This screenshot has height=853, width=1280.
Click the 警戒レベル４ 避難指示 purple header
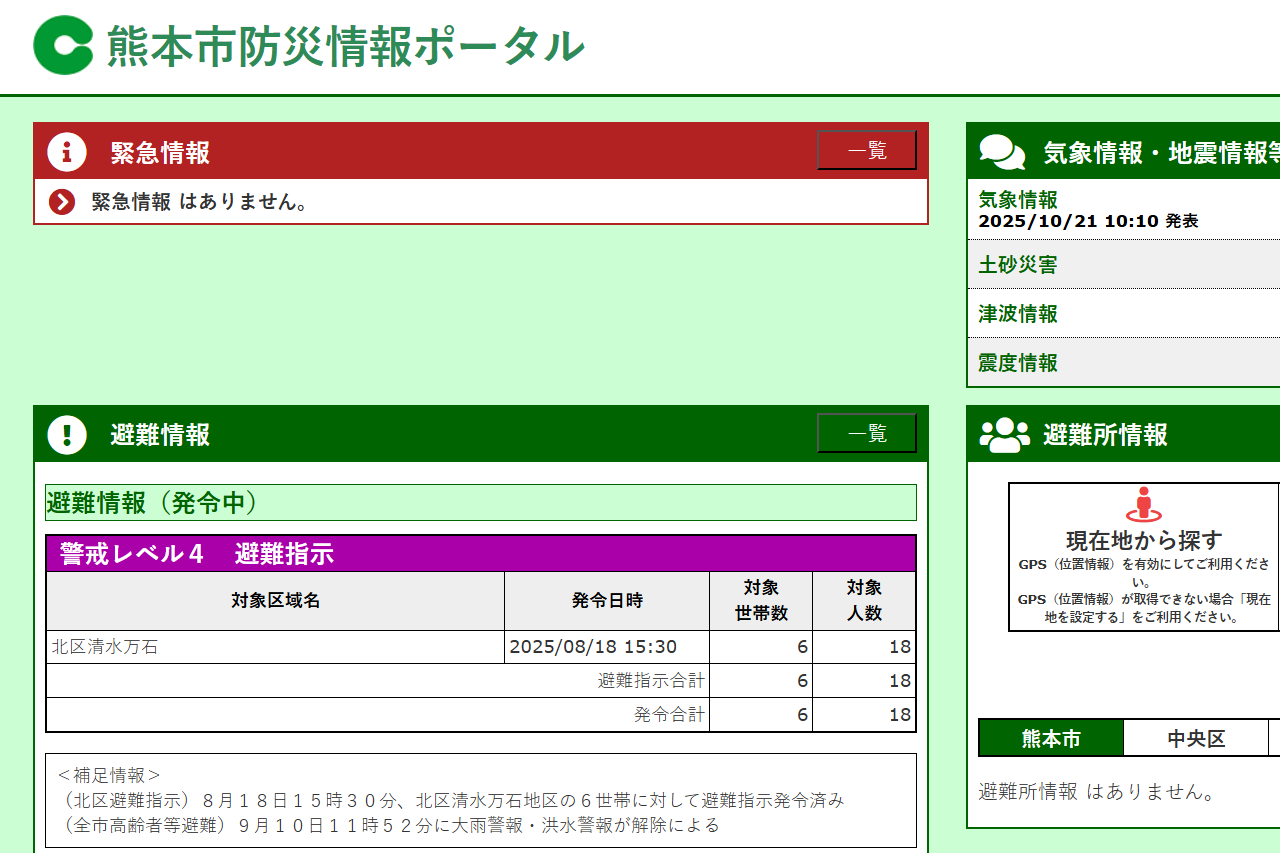point(480,554)
